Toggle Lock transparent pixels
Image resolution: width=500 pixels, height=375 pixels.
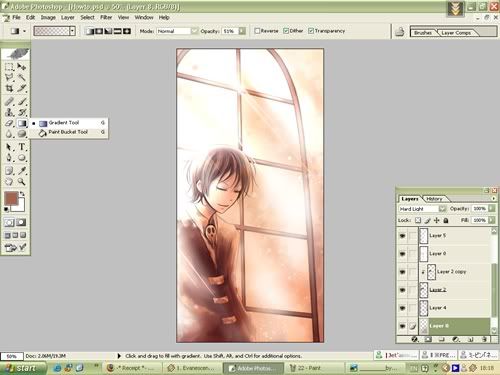418,220
